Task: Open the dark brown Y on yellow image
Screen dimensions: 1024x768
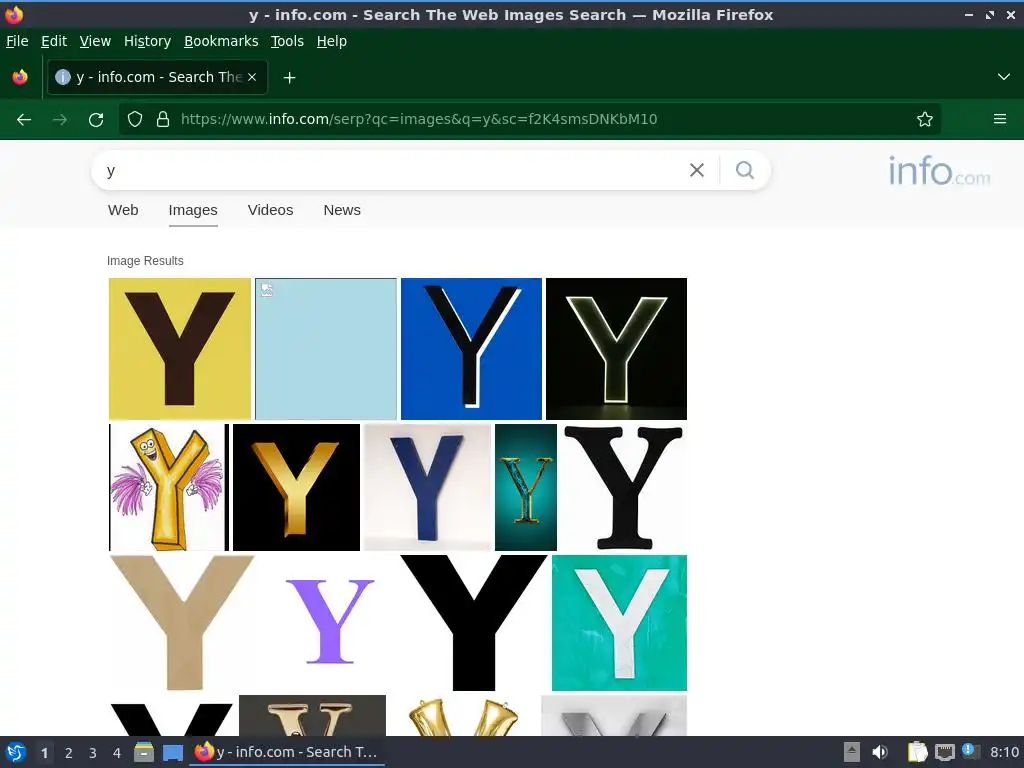Action: coord(180,349)
